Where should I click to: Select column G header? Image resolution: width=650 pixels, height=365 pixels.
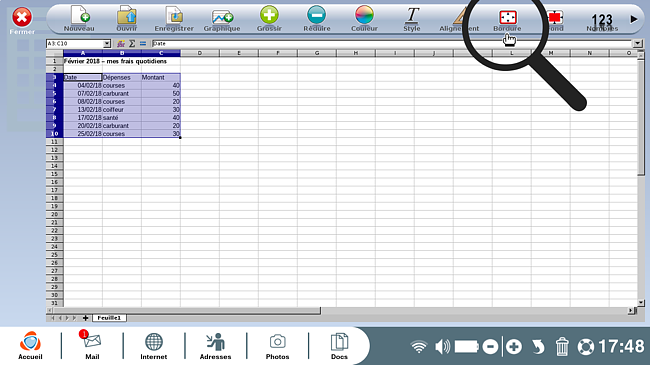317,53
